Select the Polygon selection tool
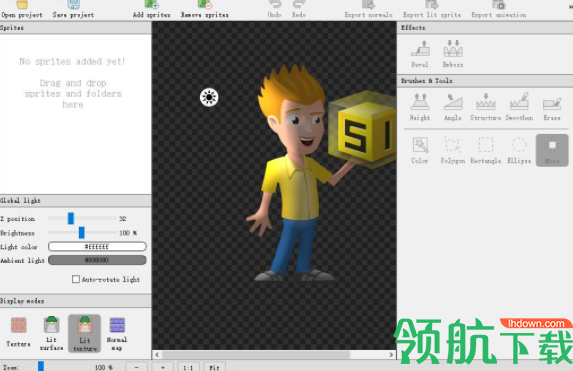The height and width of the screenshot is (371, 573). tap(453, 150)
